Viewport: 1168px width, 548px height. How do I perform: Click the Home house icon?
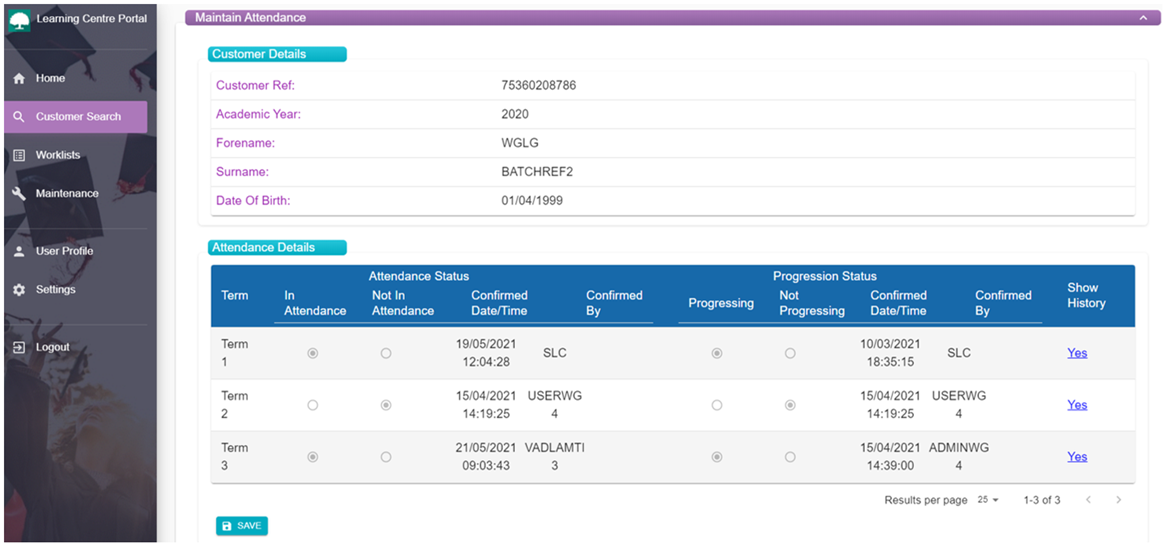pyautogui.click(x=19, y=78)
